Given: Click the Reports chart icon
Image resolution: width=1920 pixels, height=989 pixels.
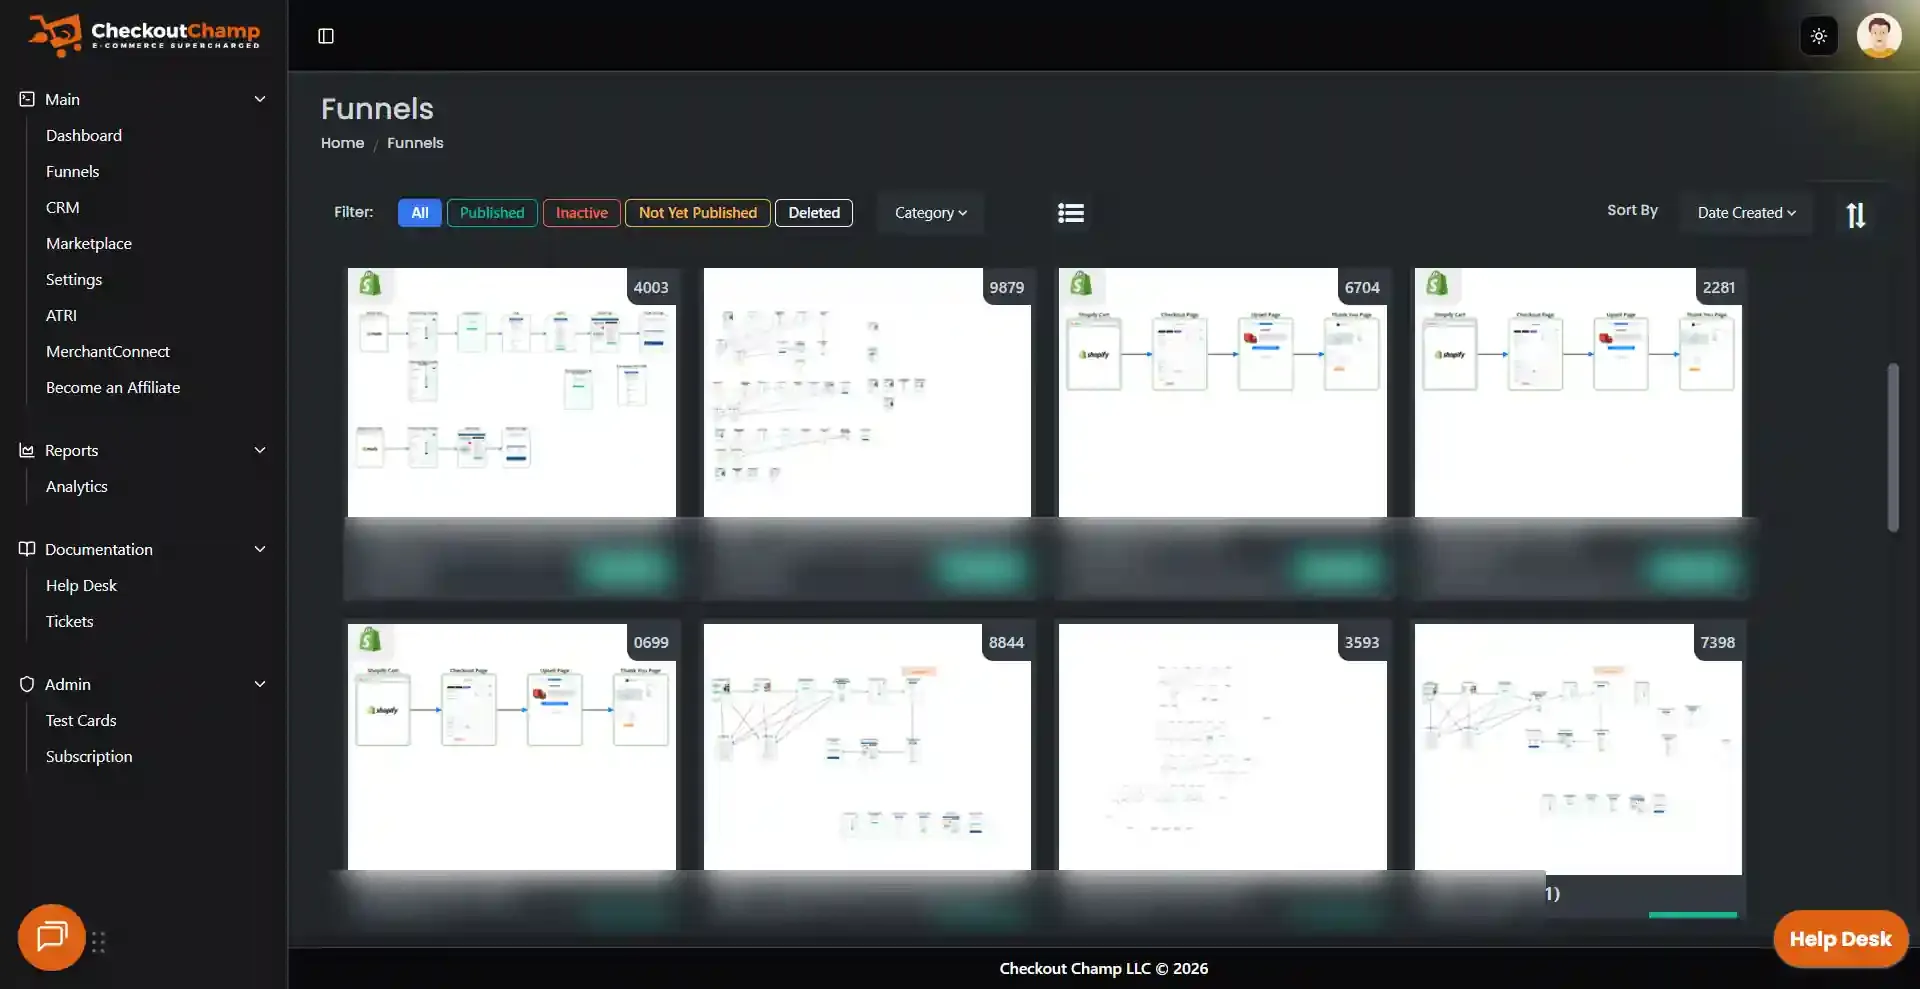Looking at the screenshot, I should (27, 450).
